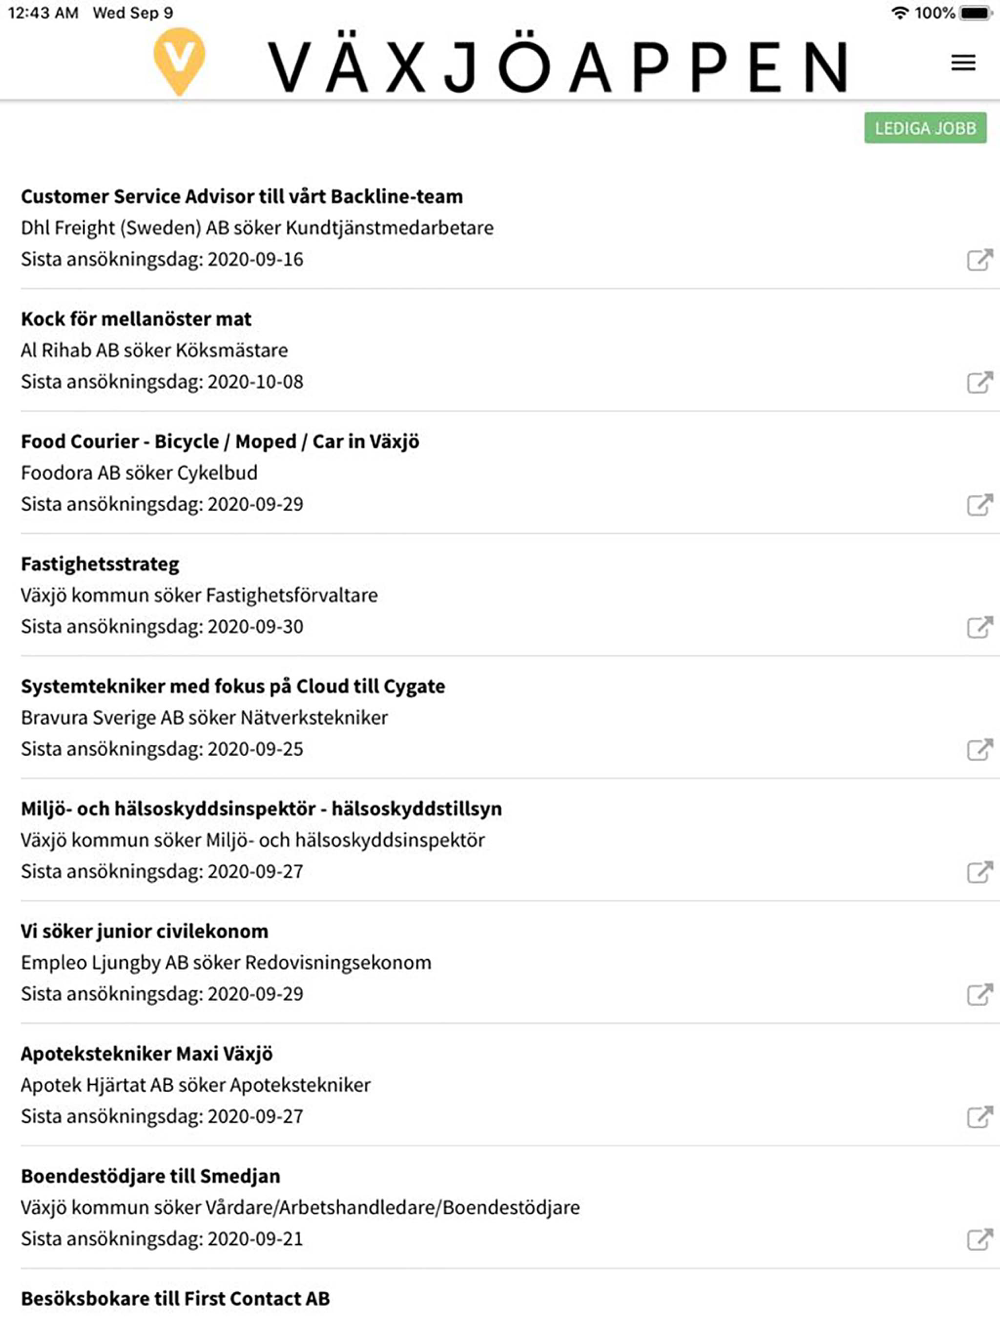The image size is (1000, 1334).
Task: View the Fastighetsstrateg job title
Action: tap(100, 564)
